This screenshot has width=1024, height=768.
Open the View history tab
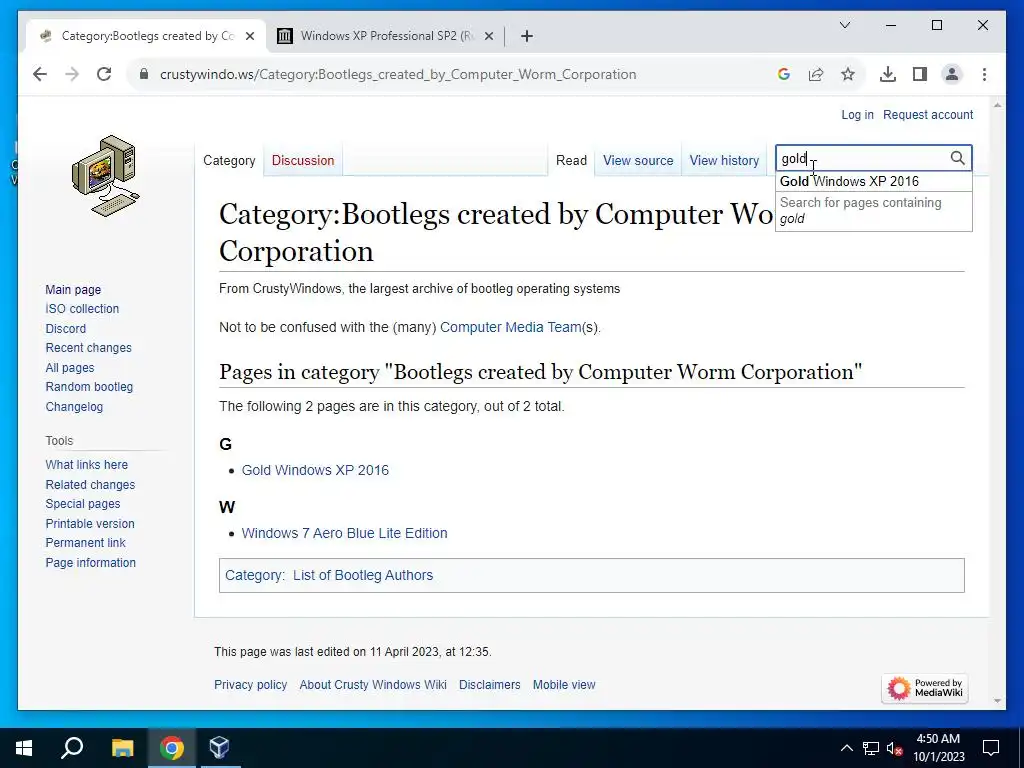(724, 161)
